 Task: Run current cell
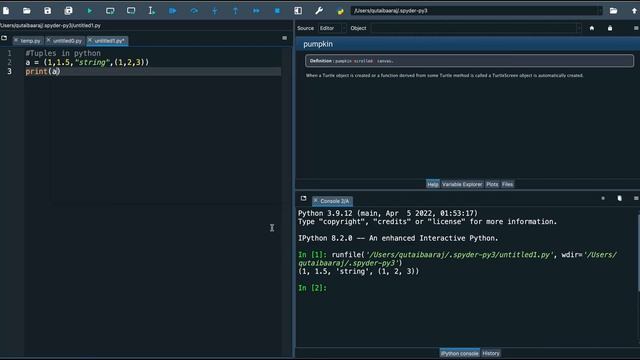tap(110, 11)
